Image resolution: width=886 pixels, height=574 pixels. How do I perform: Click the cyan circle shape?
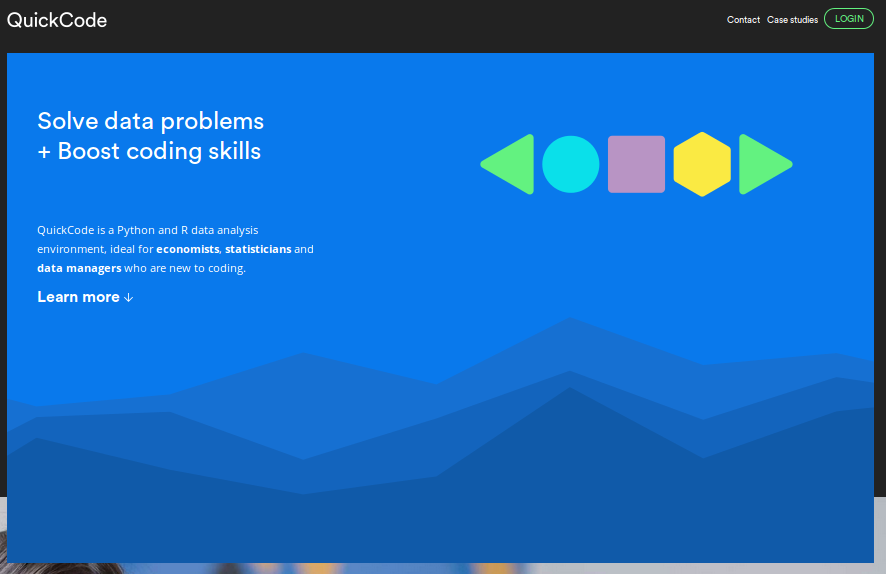pyautogui.click(x=571, y=164)
